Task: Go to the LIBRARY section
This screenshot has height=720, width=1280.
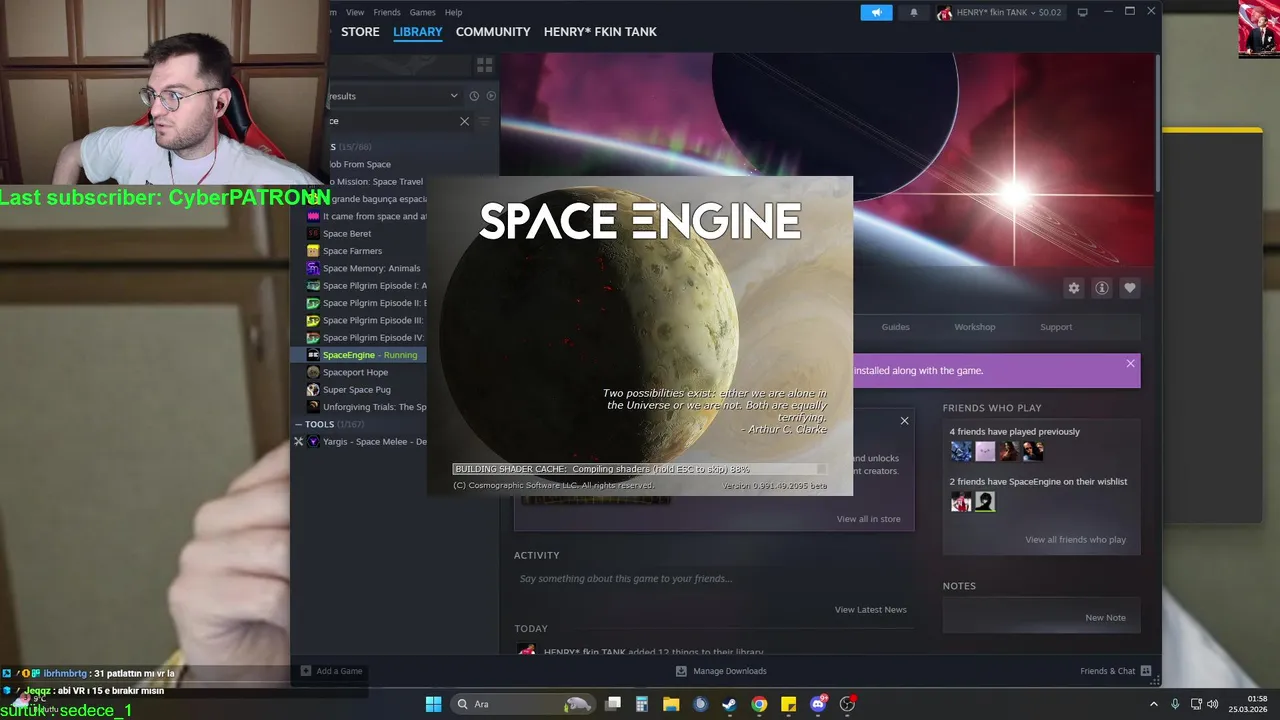Action: [x=418, y=32]
